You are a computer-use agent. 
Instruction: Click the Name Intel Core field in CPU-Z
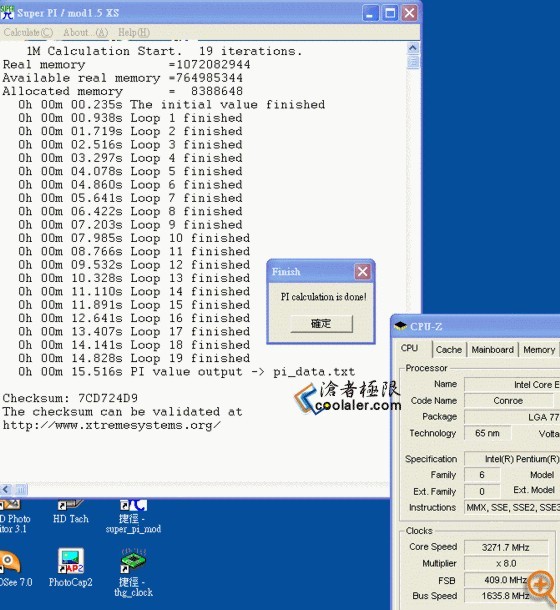point(512,385)
